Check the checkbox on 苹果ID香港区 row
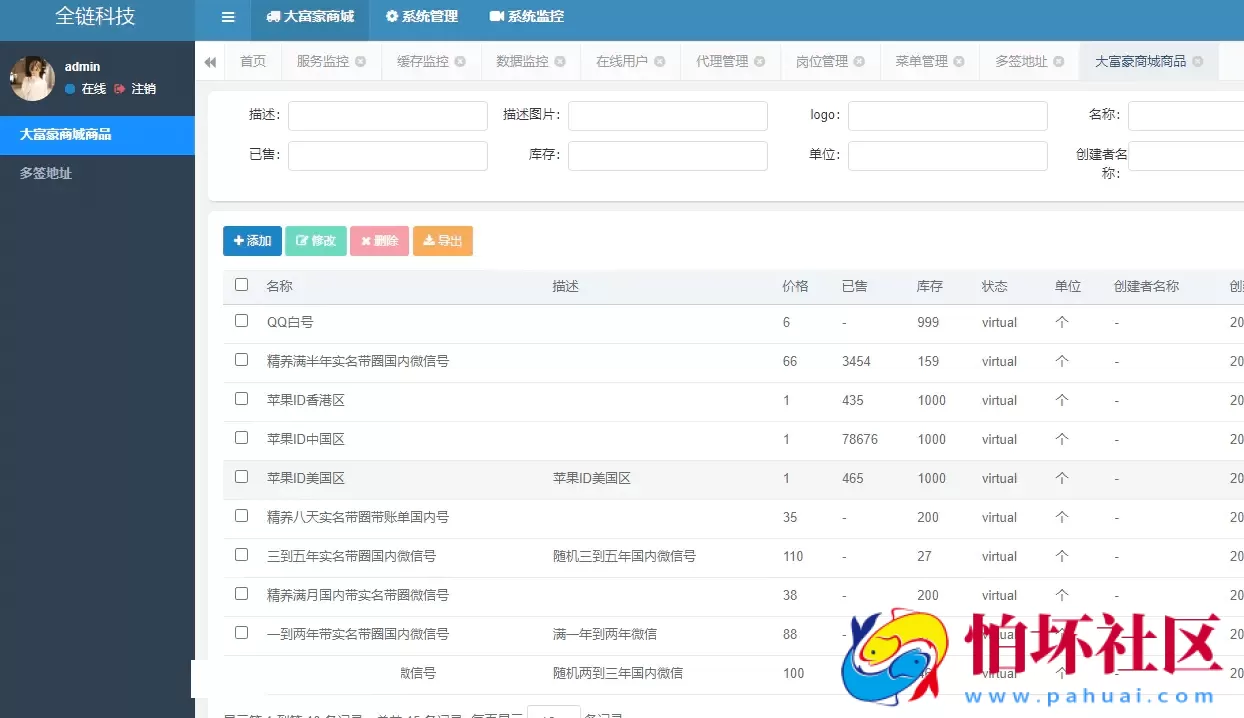 coord(241,400)
